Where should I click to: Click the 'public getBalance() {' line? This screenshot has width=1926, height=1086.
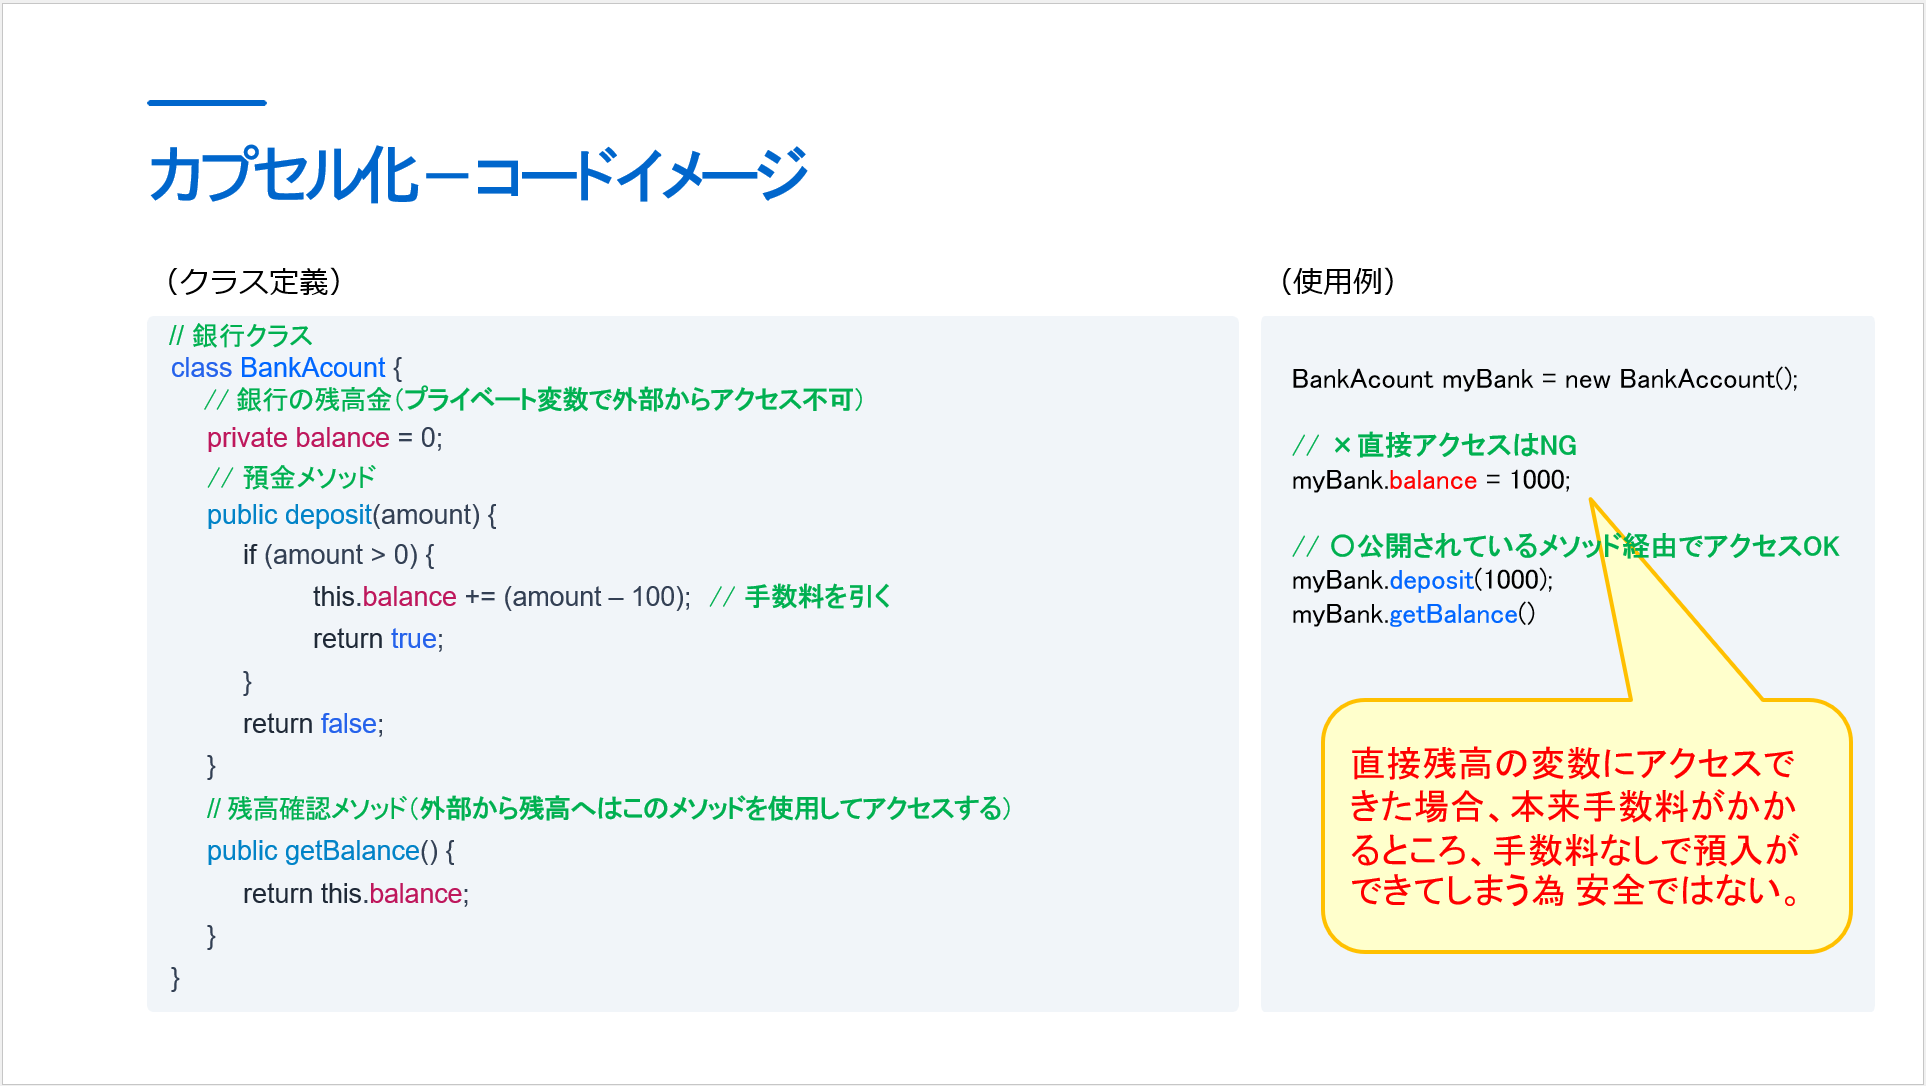click(x=330, y=851)
